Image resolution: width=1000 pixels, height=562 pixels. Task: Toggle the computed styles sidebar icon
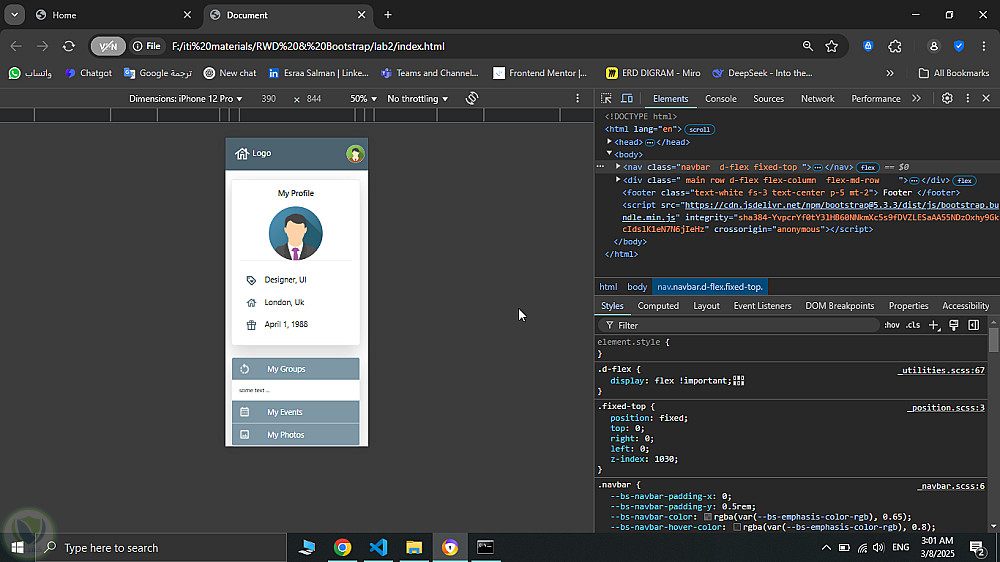click(973, 325)
